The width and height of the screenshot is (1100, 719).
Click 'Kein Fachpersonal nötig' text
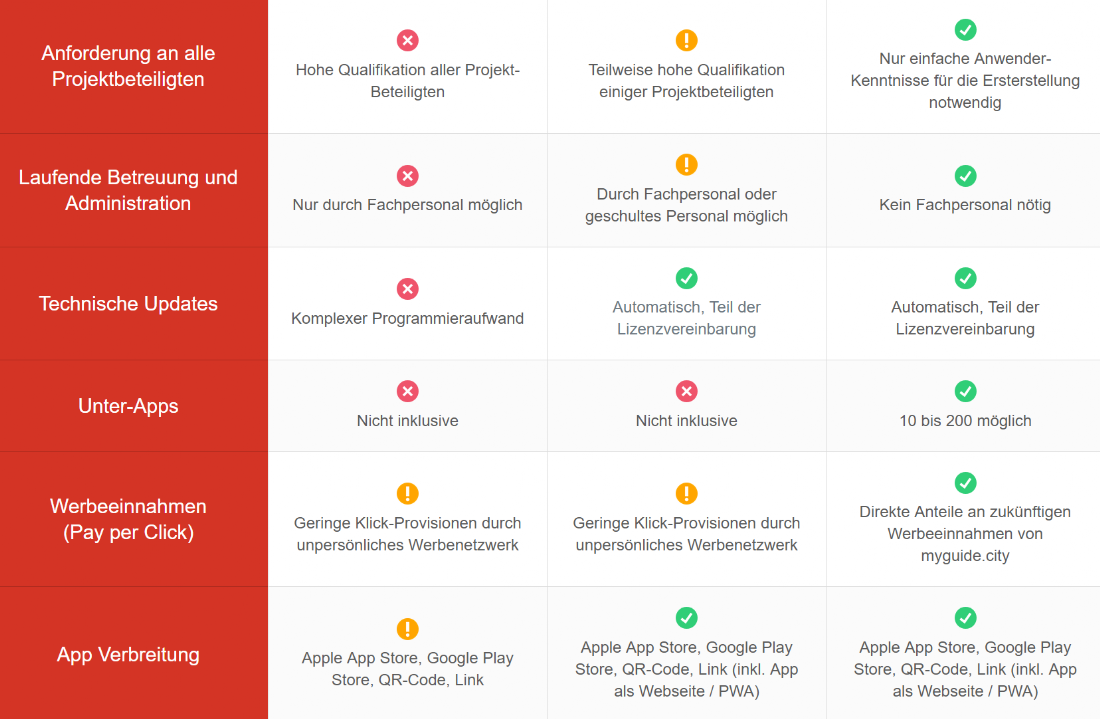[965, 205]
